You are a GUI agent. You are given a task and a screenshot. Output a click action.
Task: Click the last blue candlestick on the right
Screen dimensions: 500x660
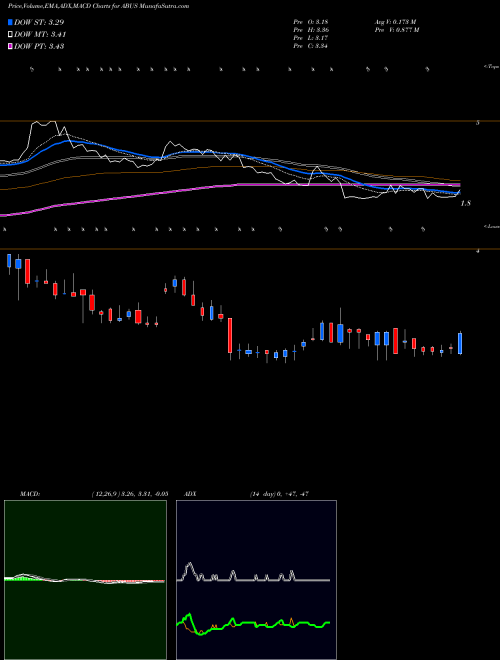tap(460, 343)
